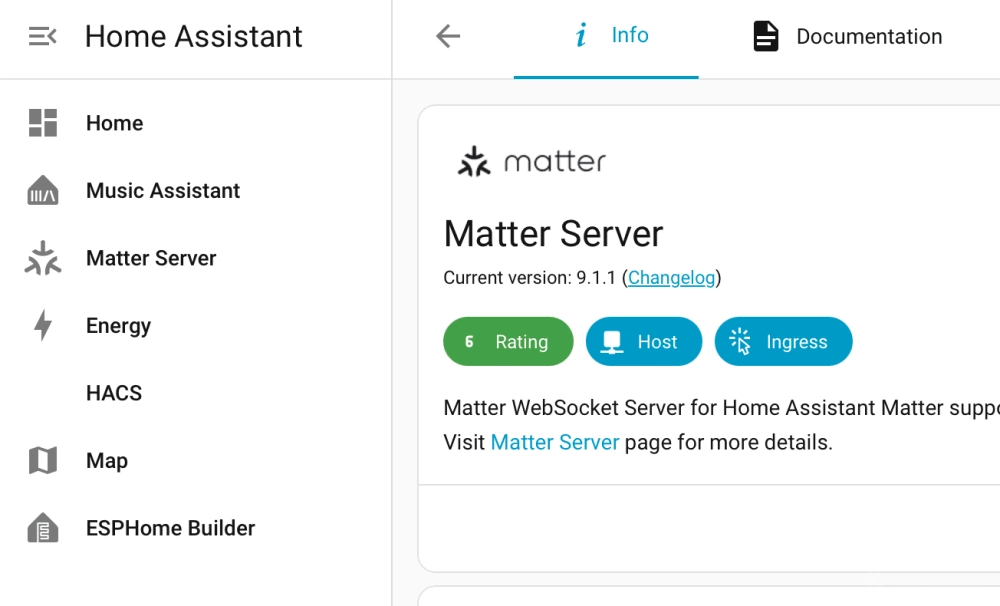Click the Home Assistant title text
The image size is (1000, 606).
point(194,36)
